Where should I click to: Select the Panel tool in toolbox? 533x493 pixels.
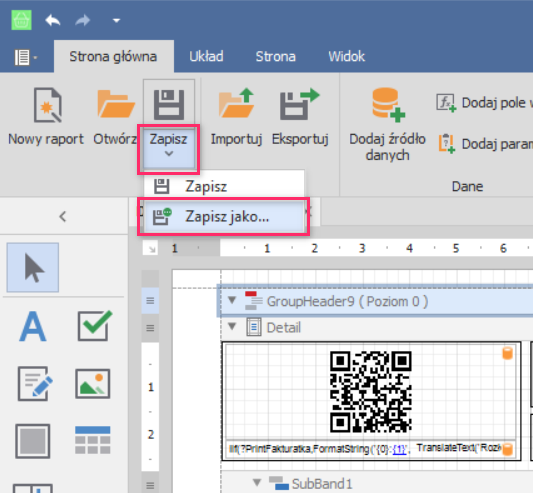coord(33,441)
